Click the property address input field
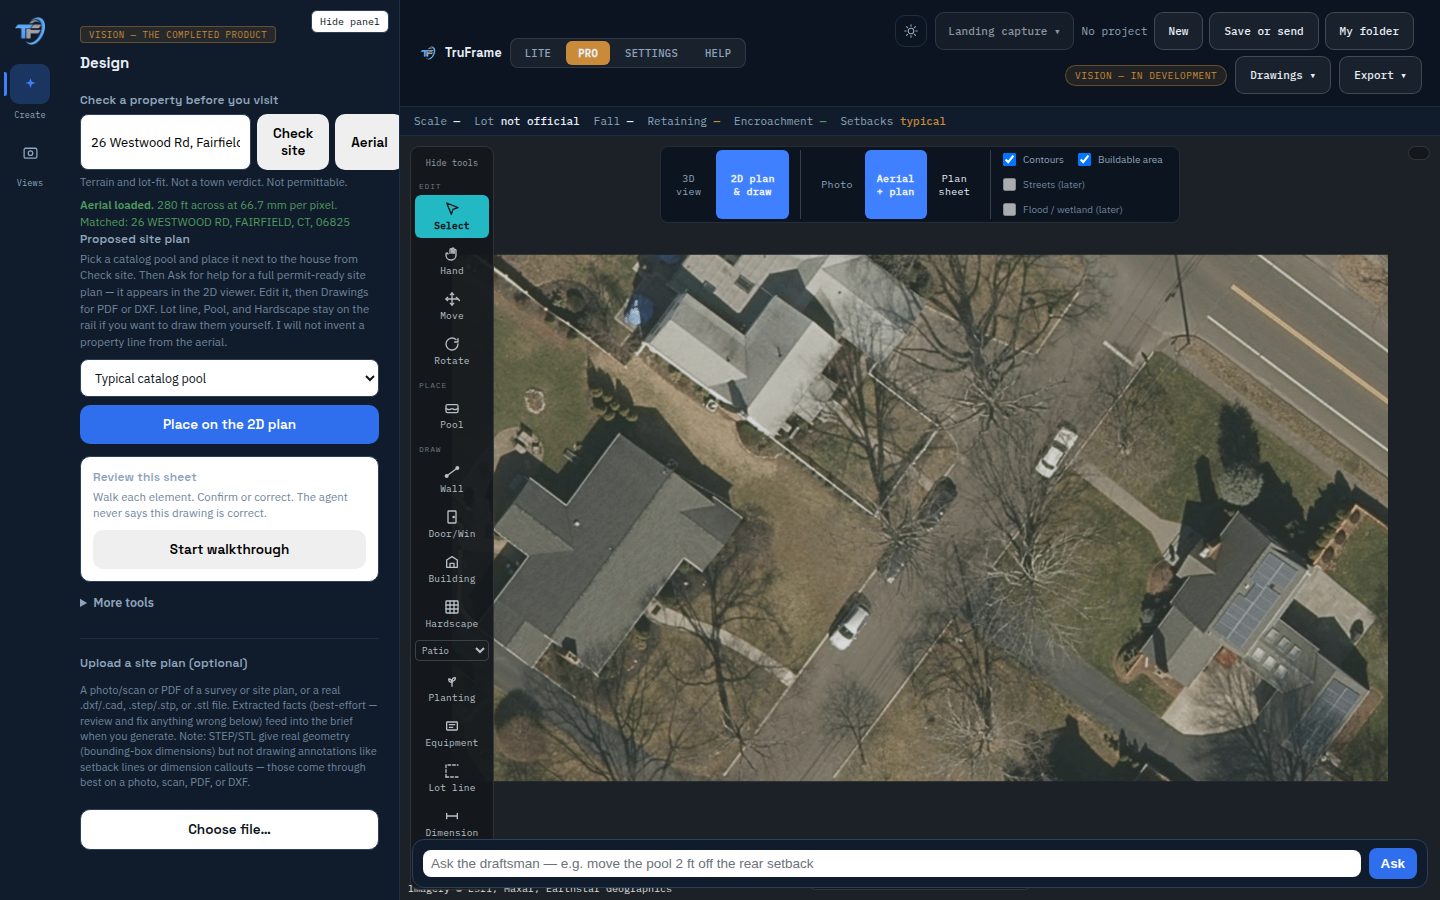1440x900 pixels. point(165,142)
